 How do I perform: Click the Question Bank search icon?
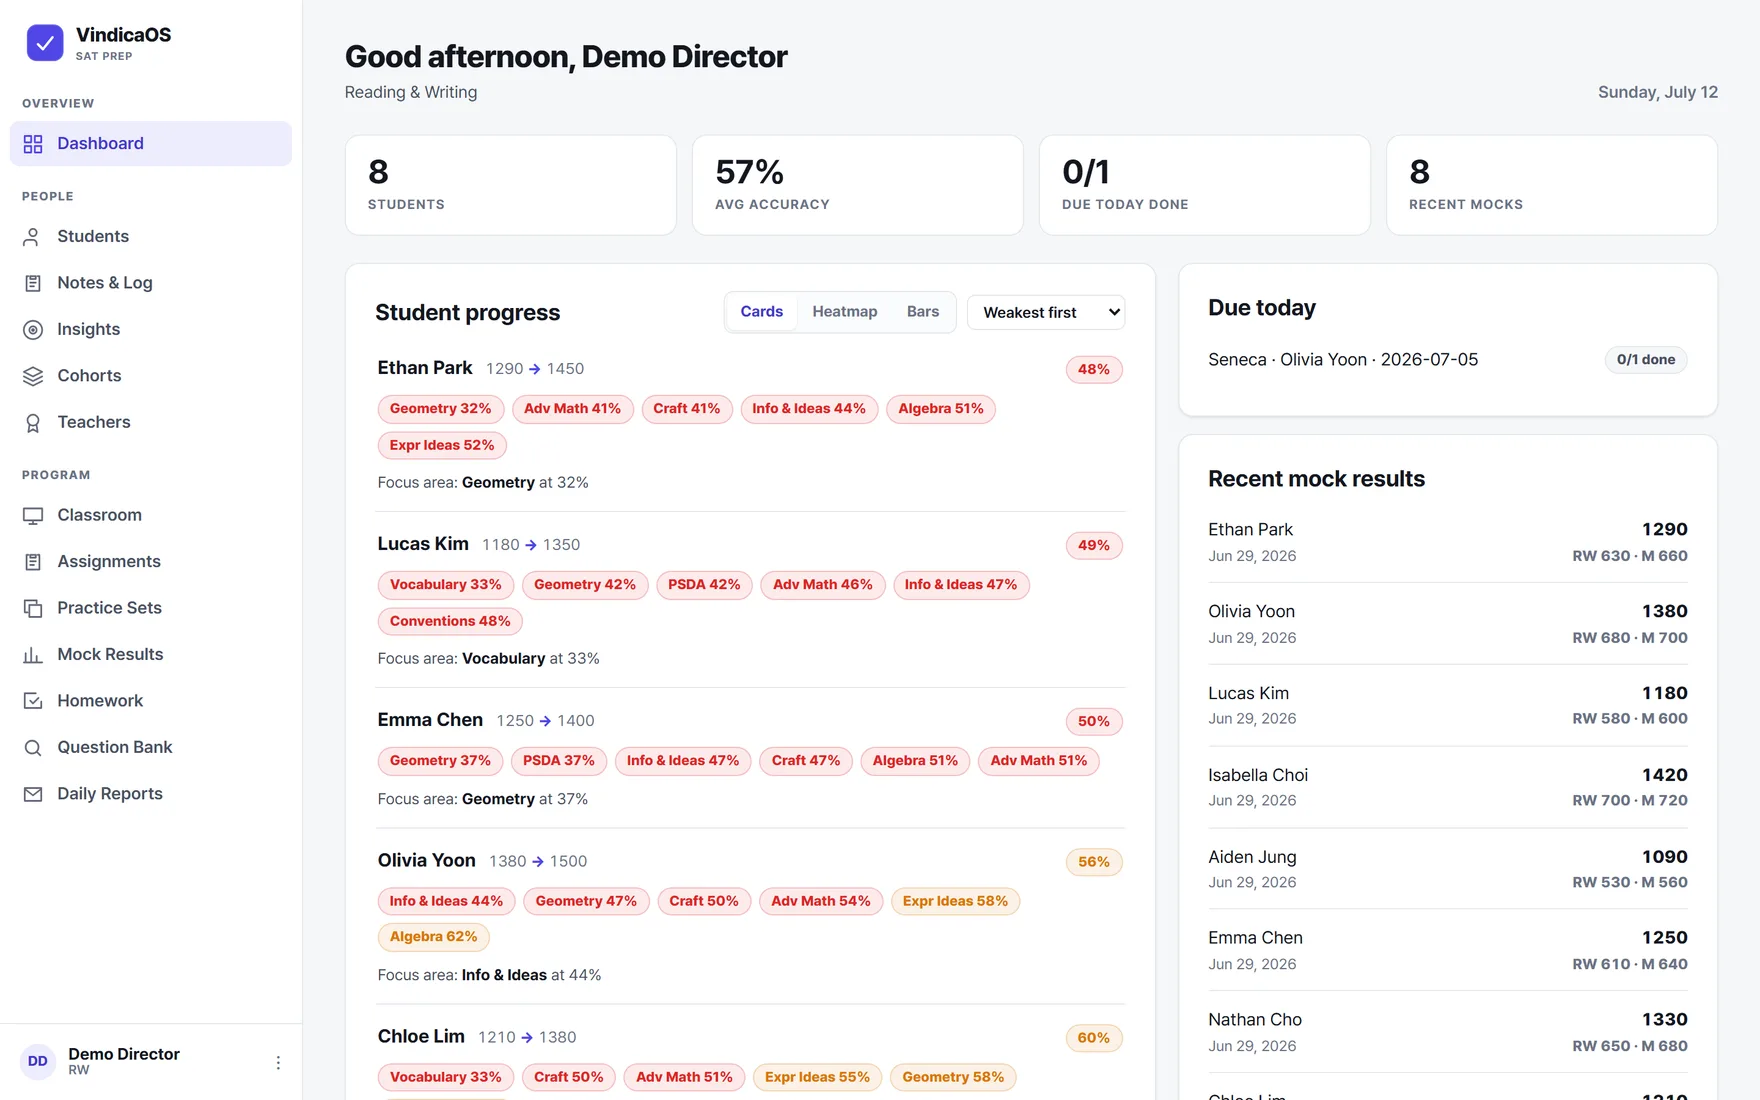point(33,748)
